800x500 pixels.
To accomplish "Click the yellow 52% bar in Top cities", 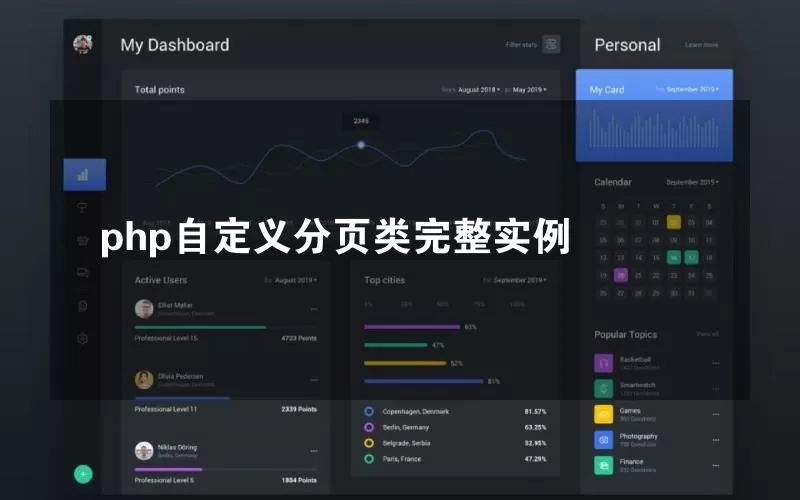I will (x=405, y=363).
